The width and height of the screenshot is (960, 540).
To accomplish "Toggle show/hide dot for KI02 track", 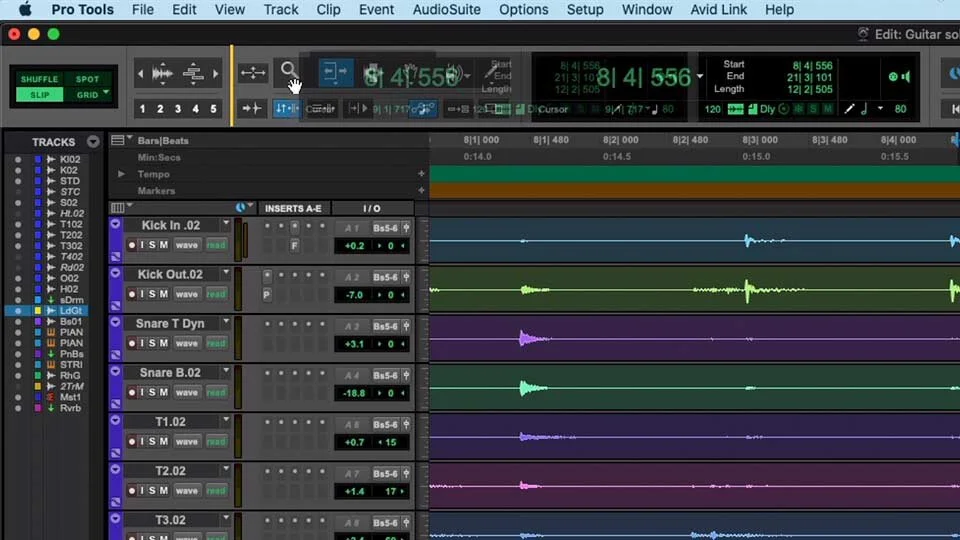I will pyautogui.click(x=18, y=159).
